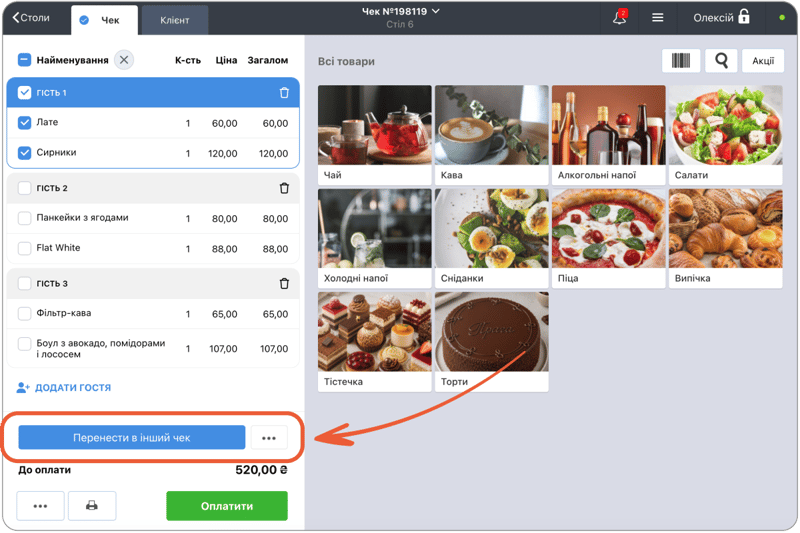Check the Фільтр-кава checkbox
Image resolution: width=800 pixels, height=533 pixels.
click(24, 313)
